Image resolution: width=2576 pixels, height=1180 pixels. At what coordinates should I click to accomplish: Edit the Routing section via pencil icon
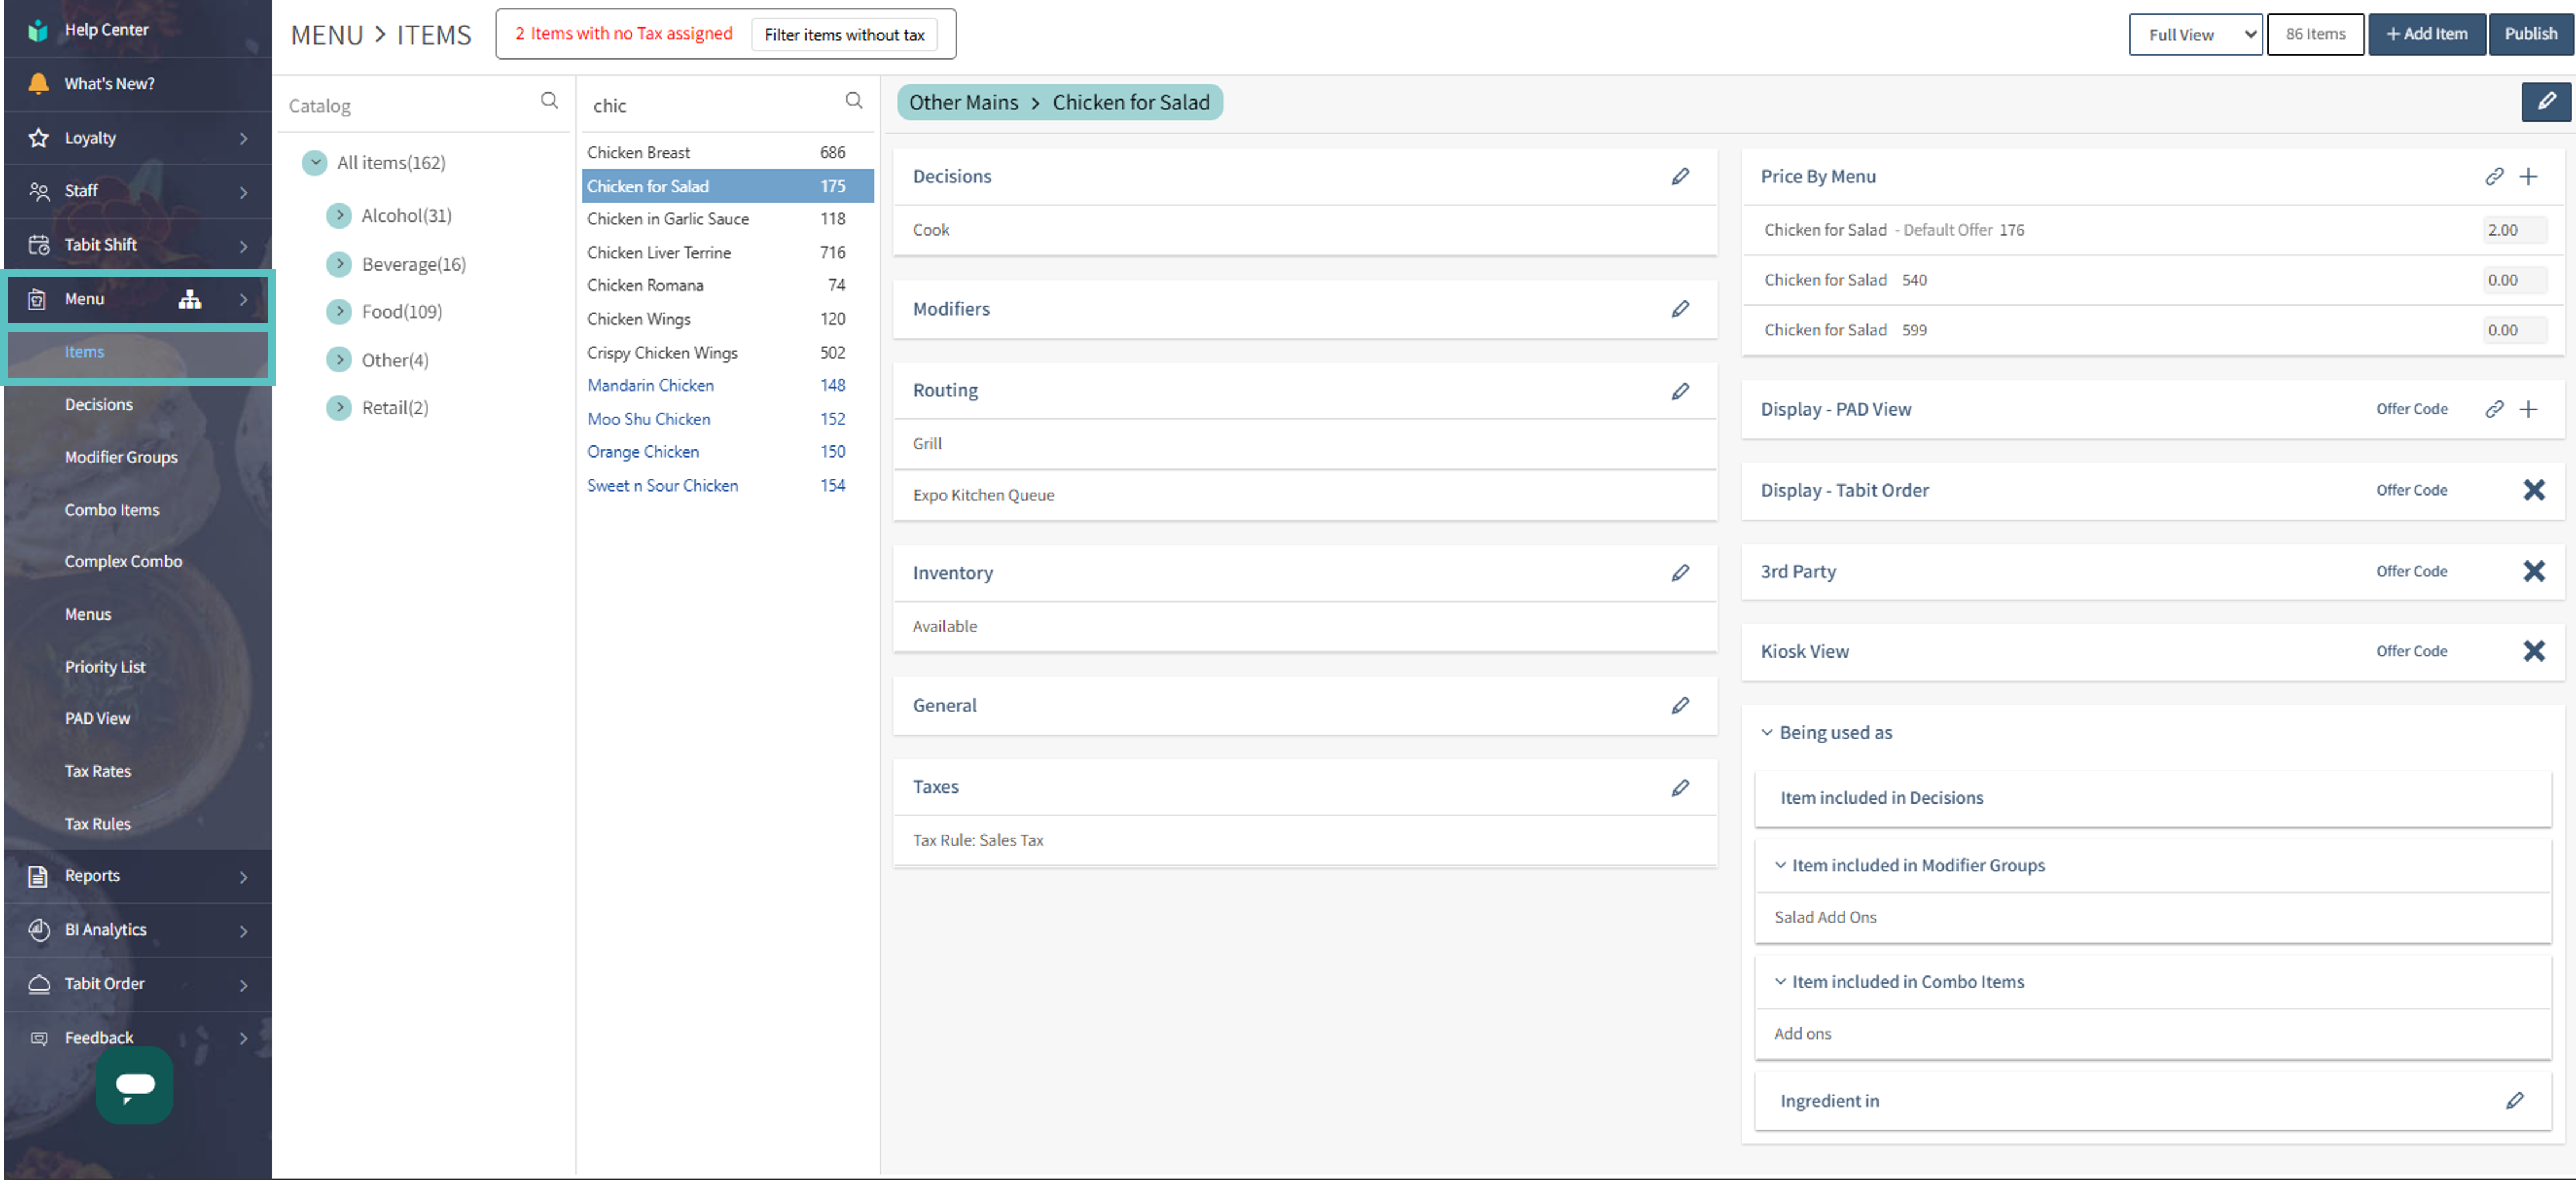click(x=1680, y=391)
